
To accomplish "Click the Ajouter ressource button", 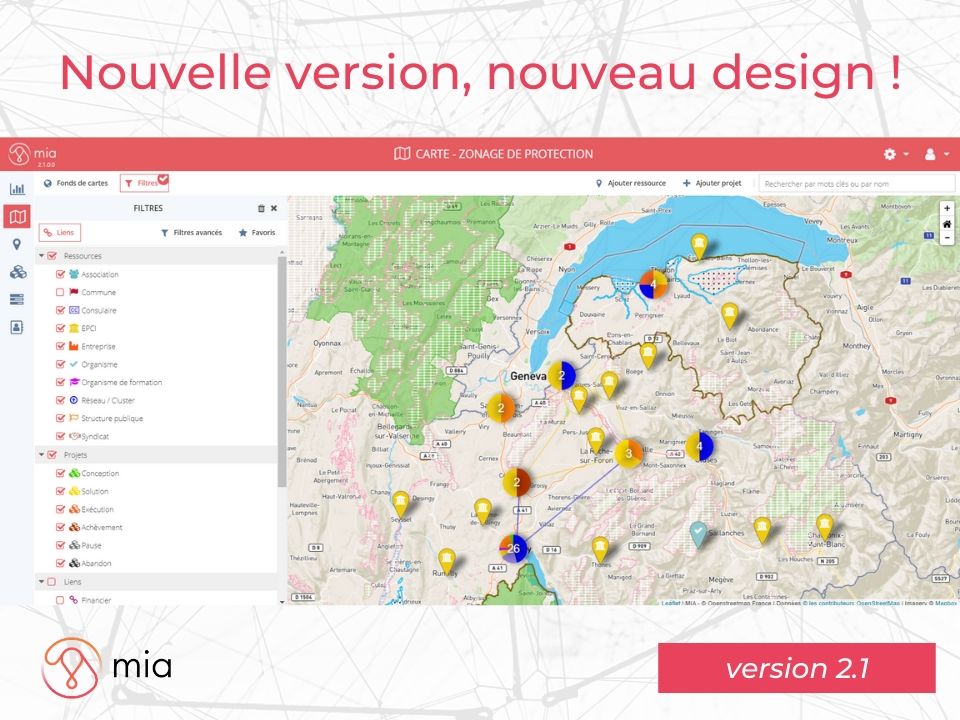I will click(630, 184).
